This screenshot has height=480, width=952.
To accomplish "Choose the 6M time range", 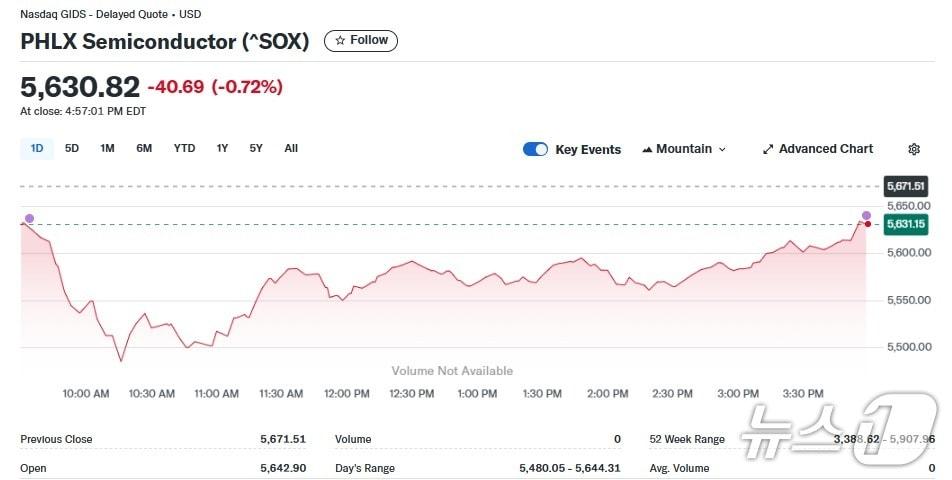I will pos(144,149).
